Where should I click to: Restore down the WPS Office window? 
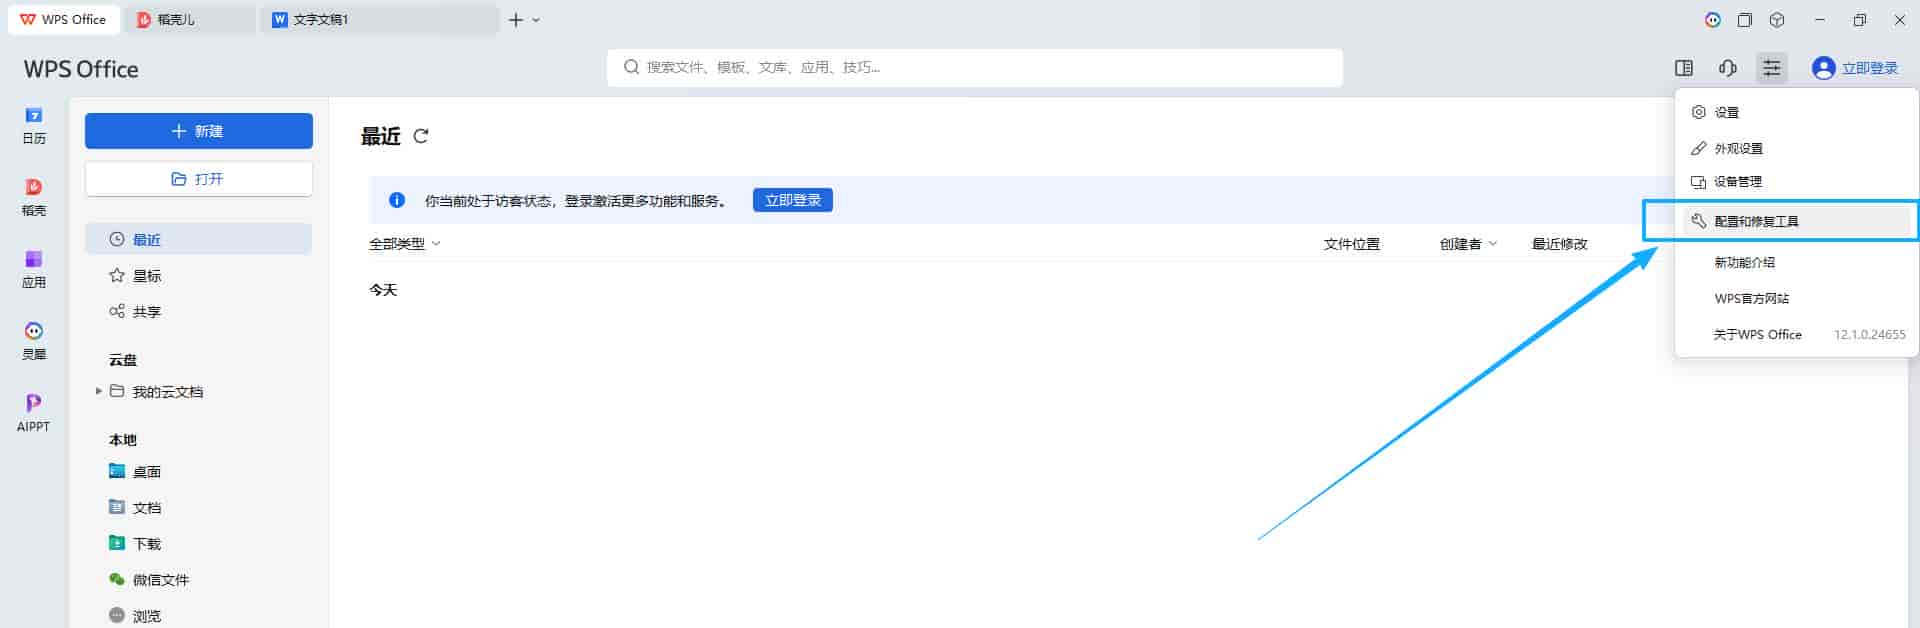[1860, 20]
